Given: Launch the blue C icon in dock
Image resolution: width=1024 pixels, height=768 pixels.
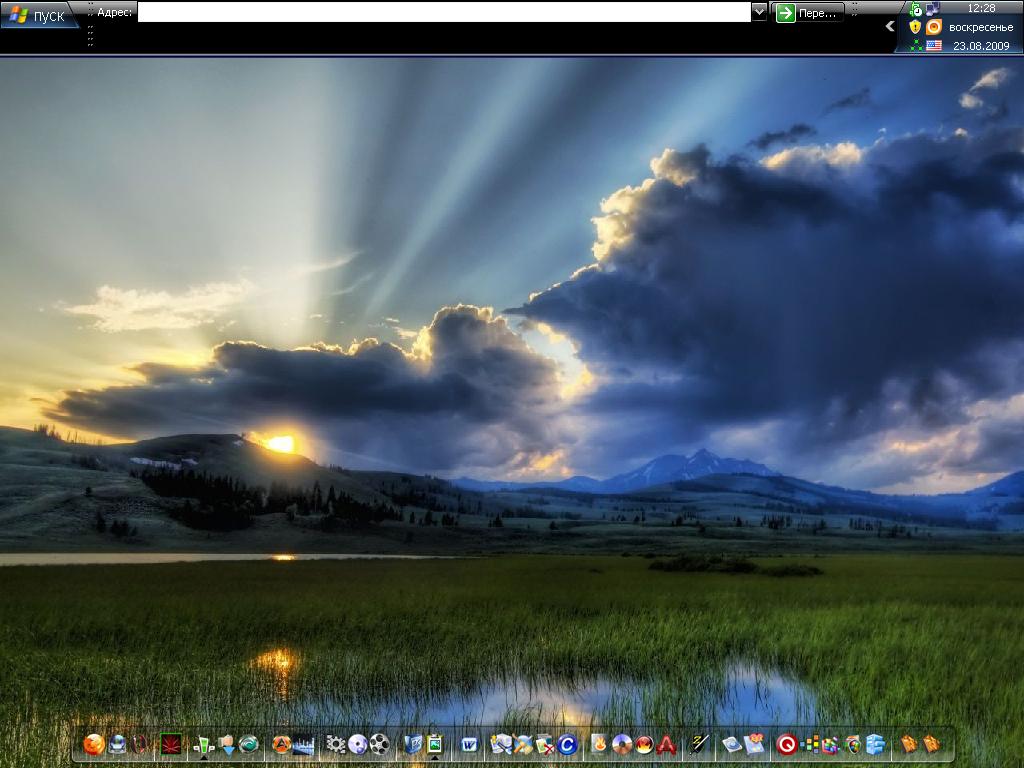Looking at the screenshot, I should (x=567, y=744).
